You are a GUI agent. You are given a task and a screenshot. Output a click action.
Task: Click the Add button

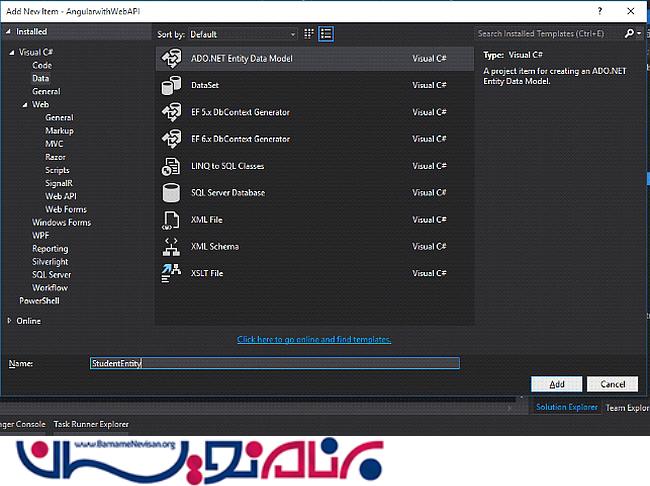click(556, 384)
